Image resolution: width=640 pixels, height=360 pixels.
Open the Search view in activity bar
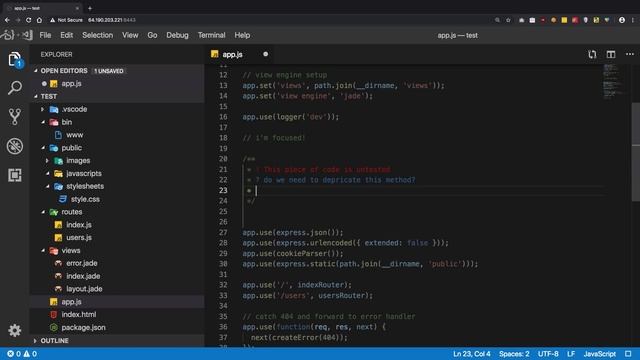(15, 87)
